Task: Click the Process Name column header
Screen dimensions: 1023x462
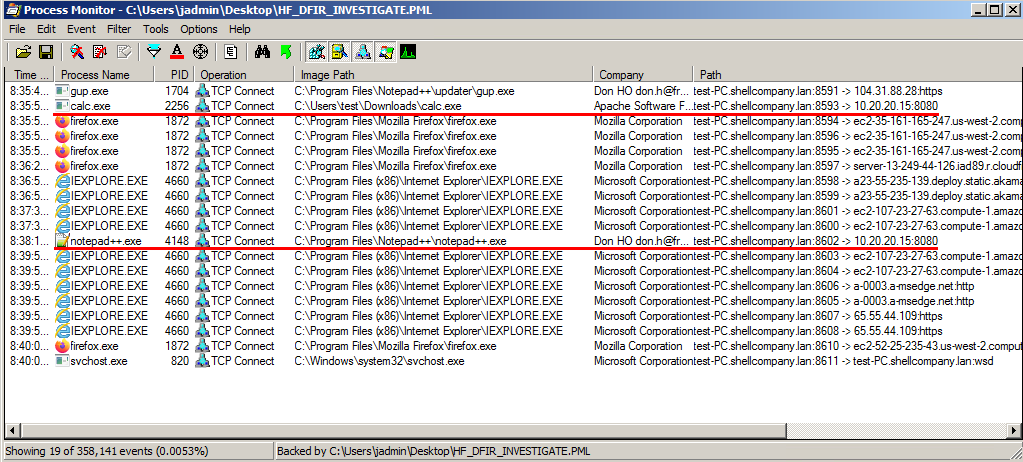Action: pos(95,75)
